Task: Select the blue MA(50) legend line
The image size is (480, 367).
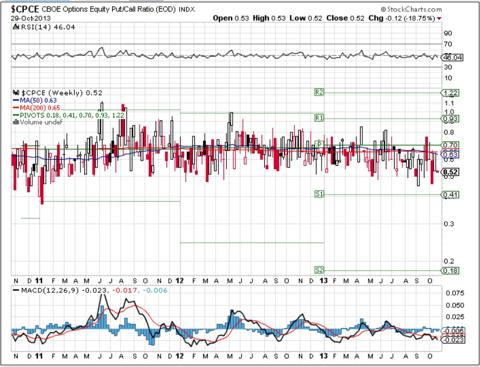Action: pos(16,100)
